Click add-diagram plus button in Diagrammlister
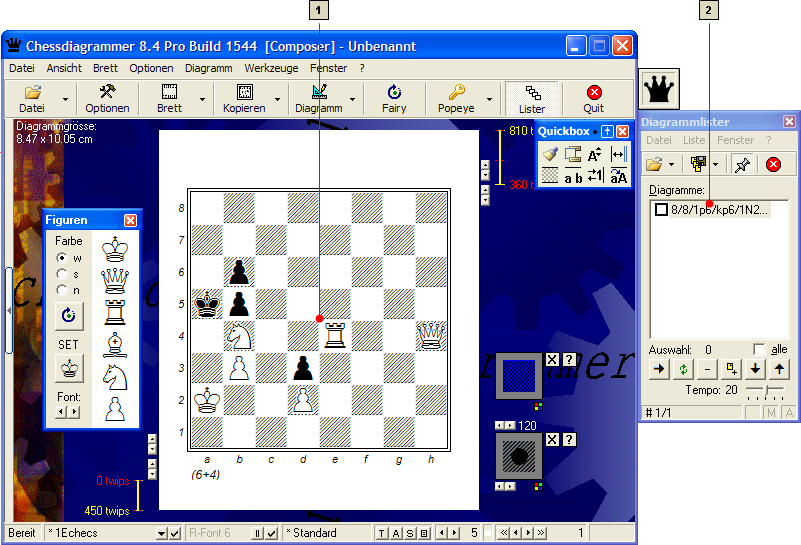Image resolution: width=801 pixels, height=545 pixels. click(732, 369)
